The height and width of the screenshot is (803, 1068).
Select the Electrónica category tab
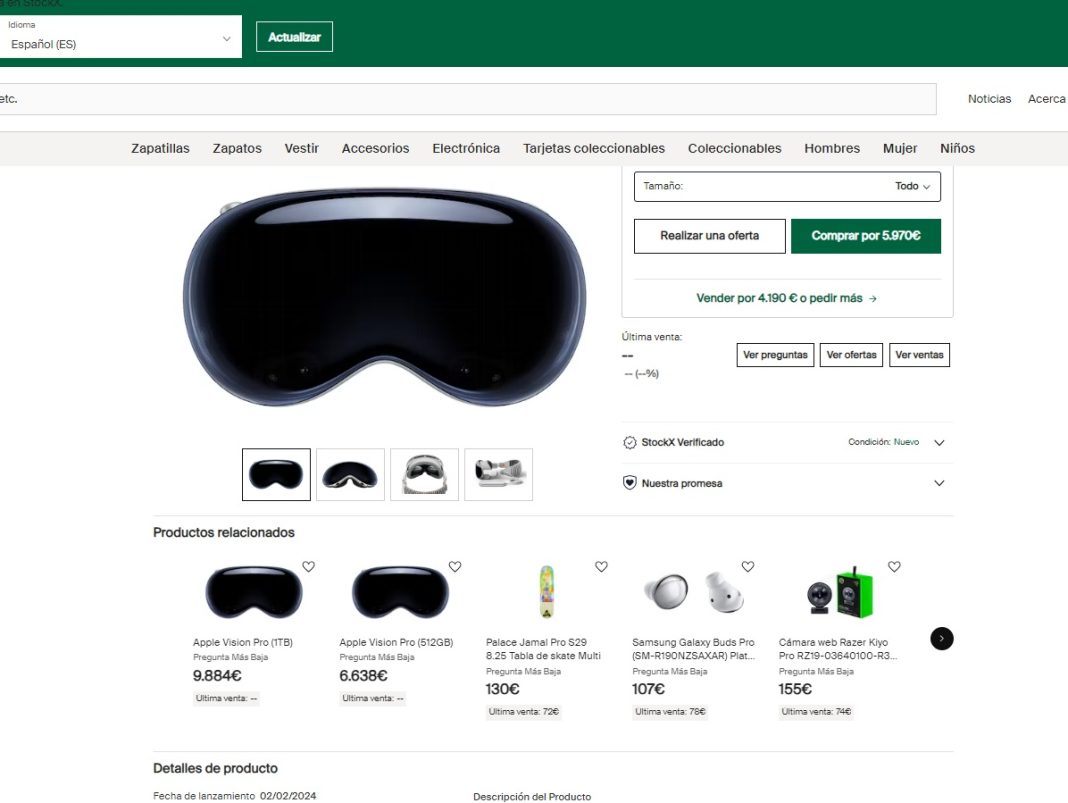[466, 148]
